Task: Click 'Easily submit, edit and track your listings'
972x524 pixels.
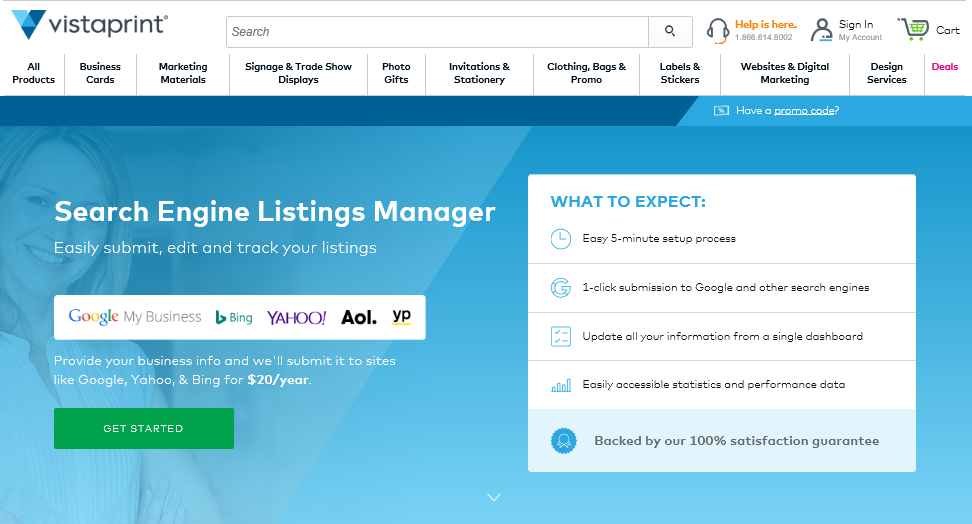Action: 215,247
